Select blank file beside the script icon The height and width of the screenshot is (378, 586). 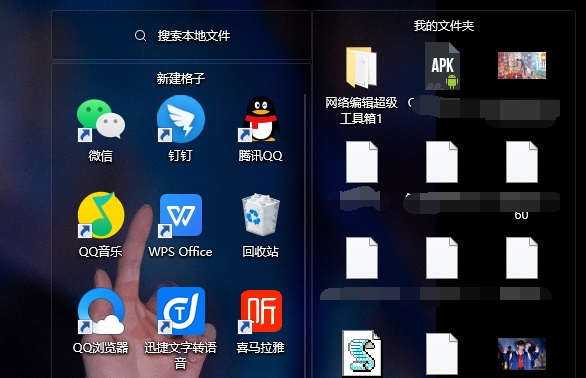click(442, 354)
